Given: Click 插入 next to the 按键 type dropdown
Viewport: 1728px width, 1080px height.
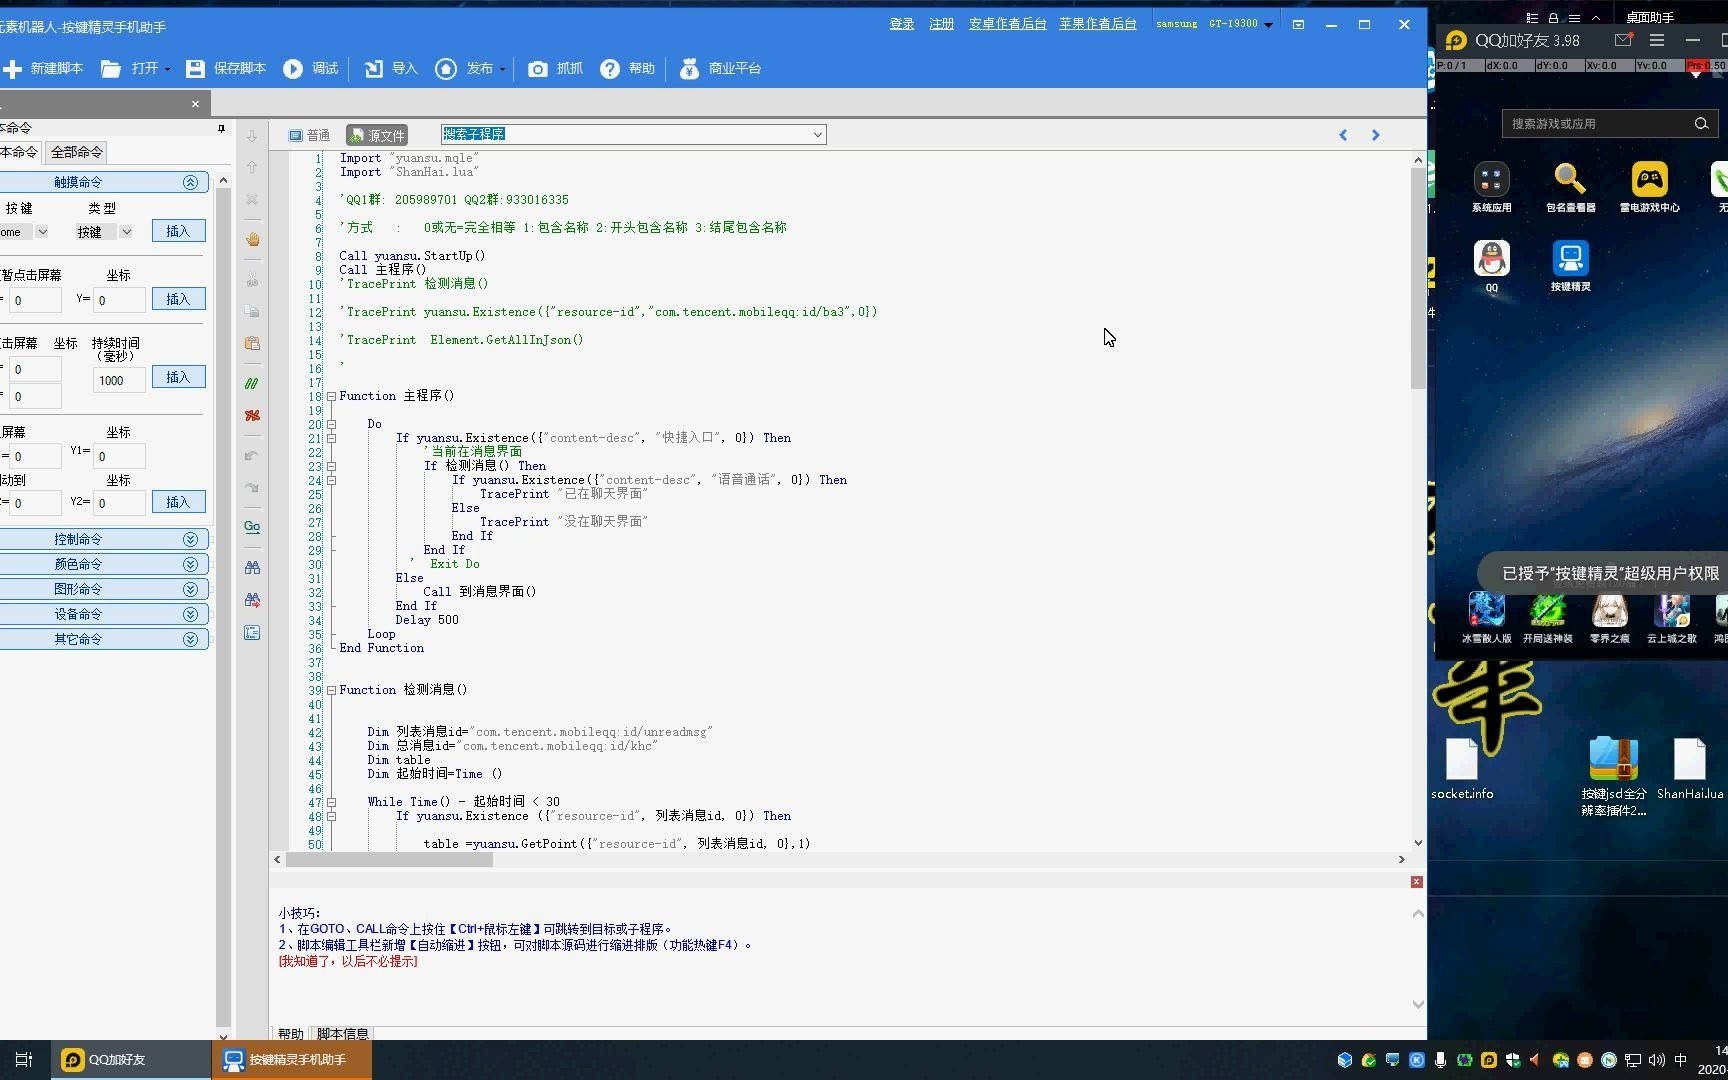Looking at the screenshot, I should (178, 231).
